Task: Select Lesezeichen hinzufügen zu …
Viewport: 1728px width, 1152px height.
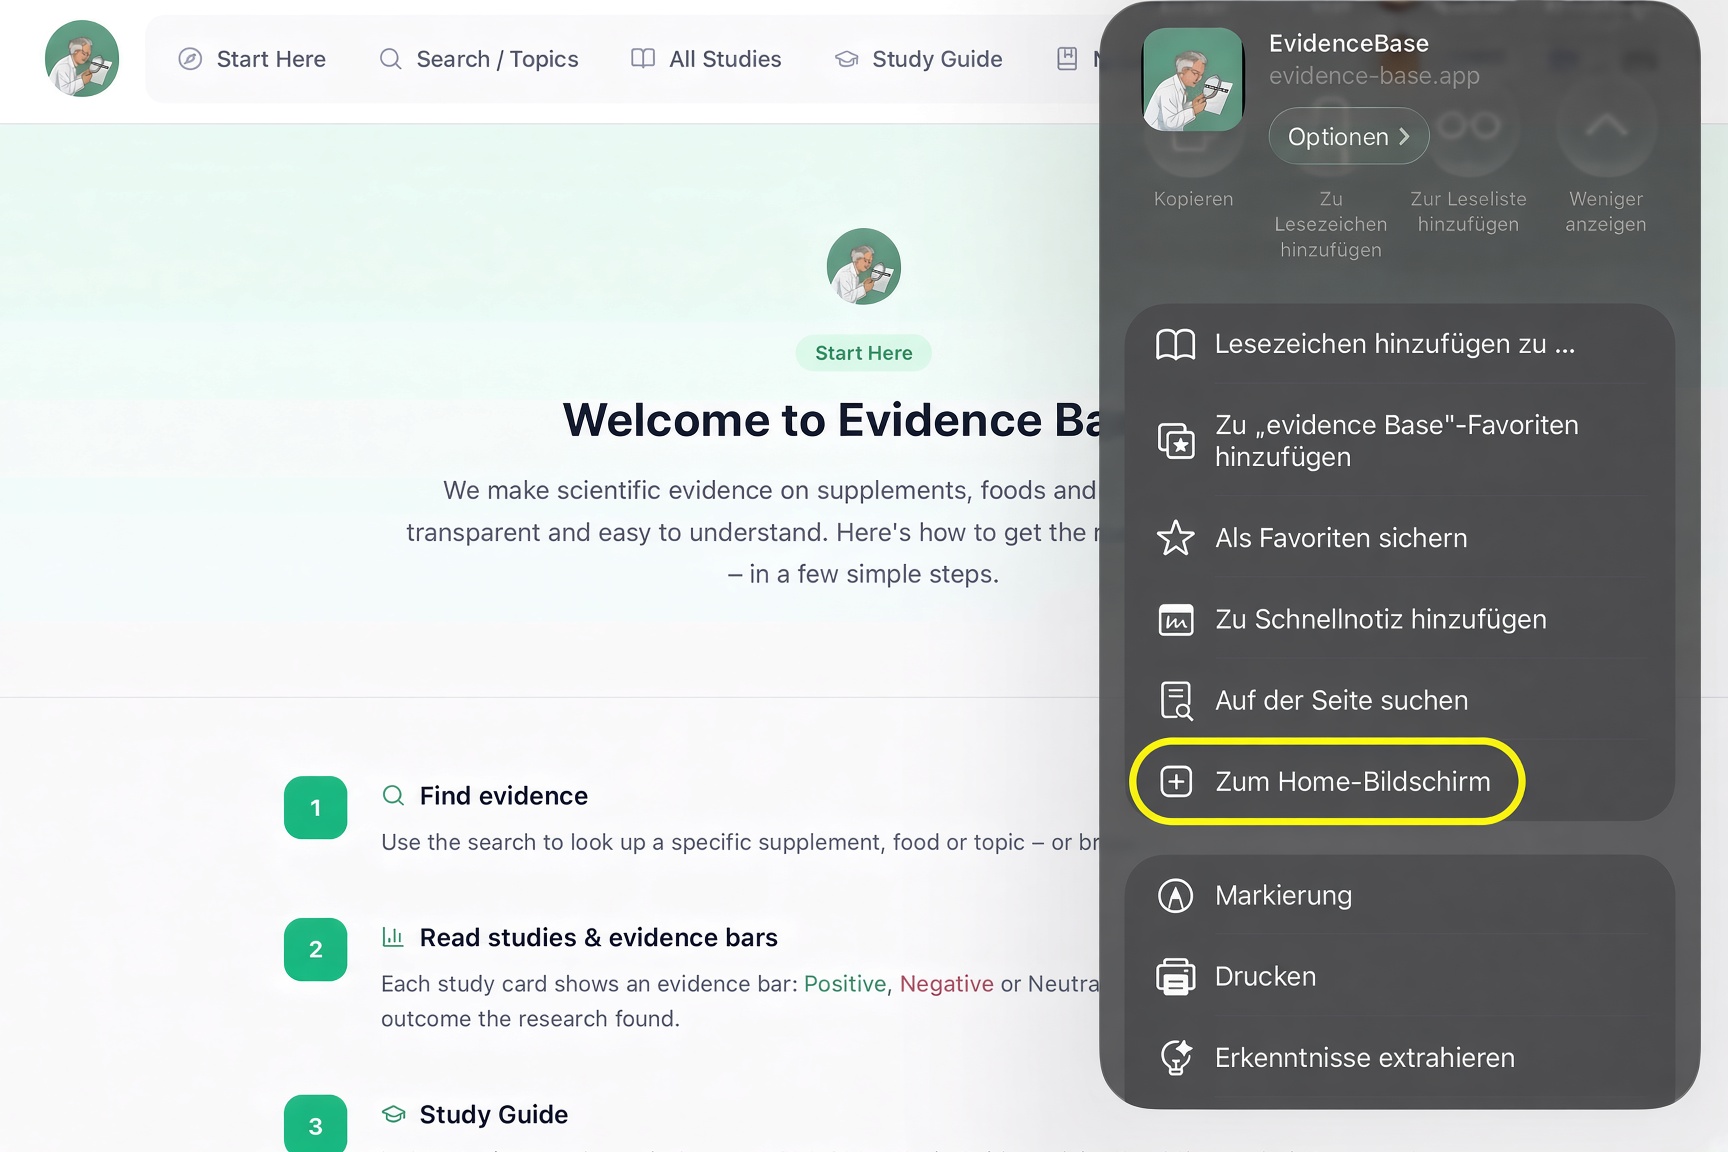Action: click(x=1400, y=344)
